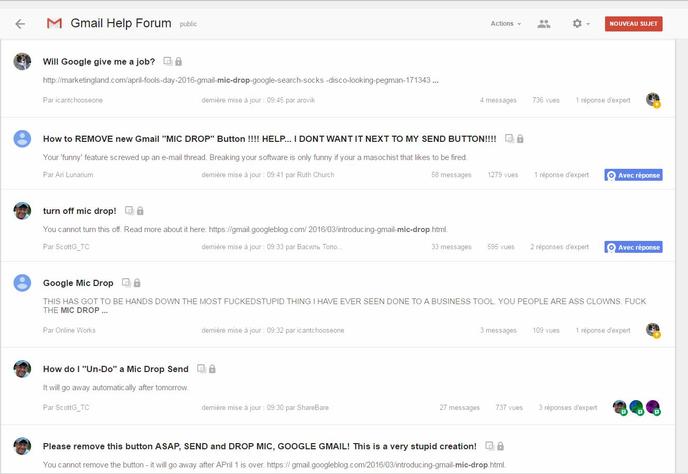Click 'Par Online Works' author text
Viewport: 688px width, 474px height.
point(69,330)
